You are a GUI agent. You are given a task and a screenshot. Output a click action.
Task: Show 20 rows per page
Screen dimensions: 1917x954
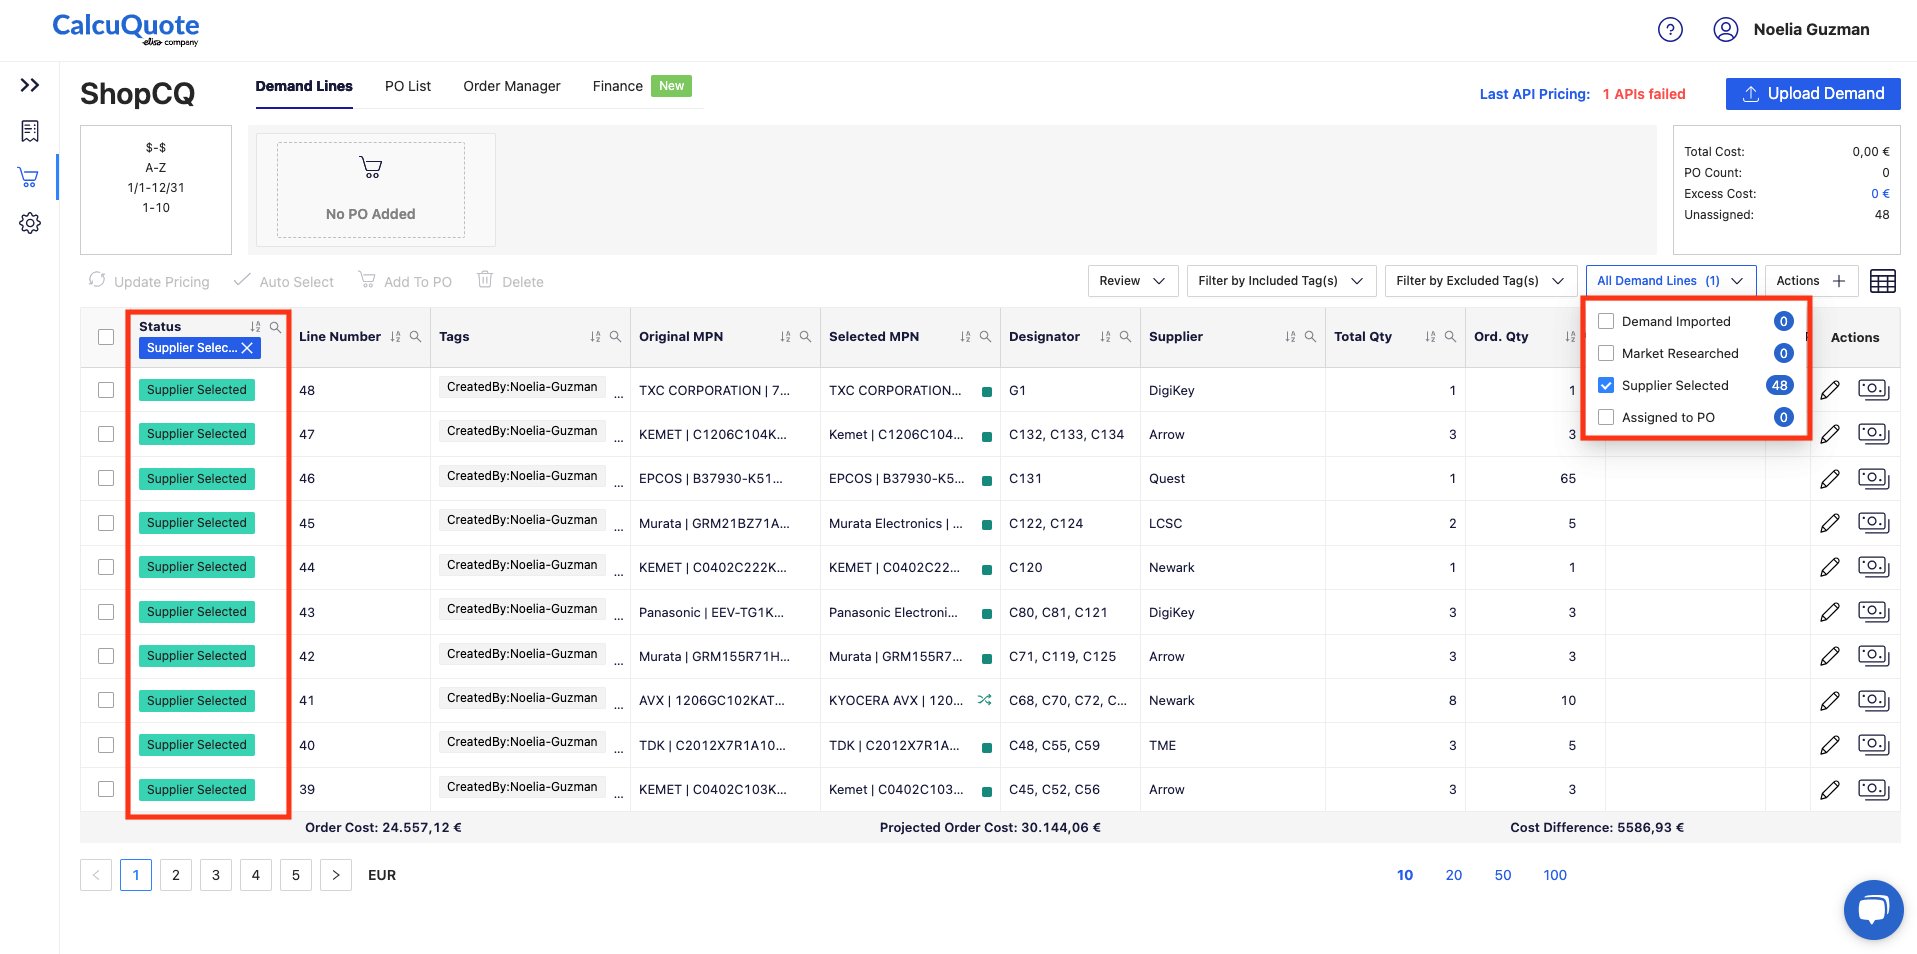(1454, 875)
